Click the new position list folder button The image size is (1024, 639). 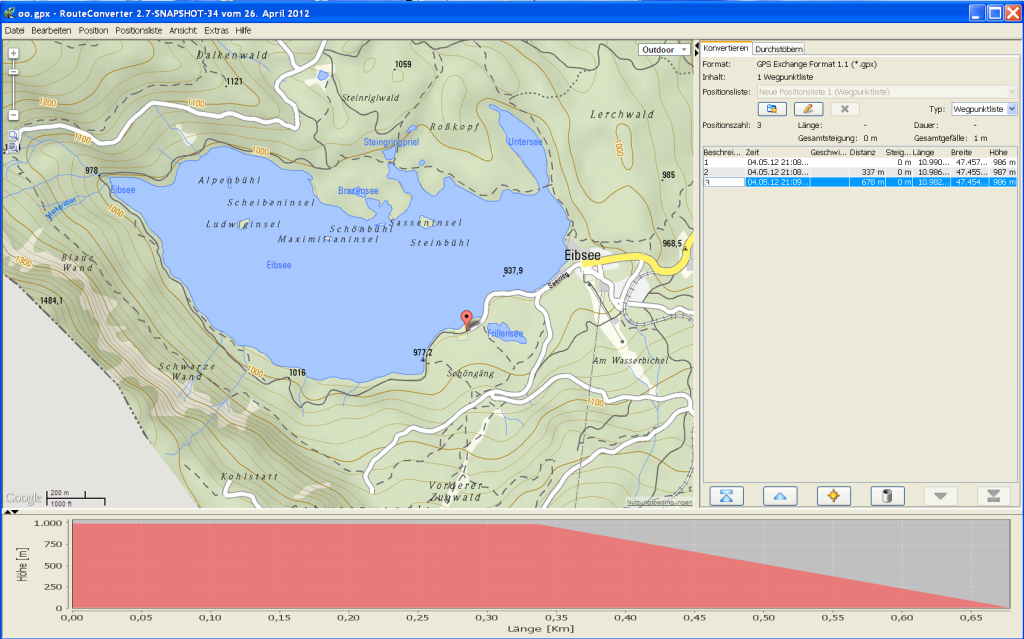coord(772,109)
